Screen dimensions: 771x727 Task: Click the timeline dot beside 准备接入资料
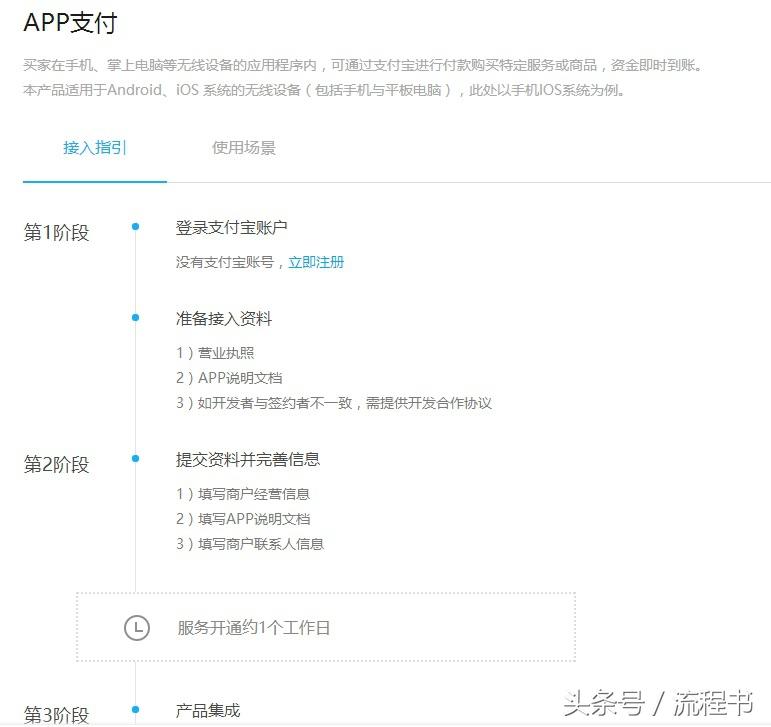click(x=135, y=318)
